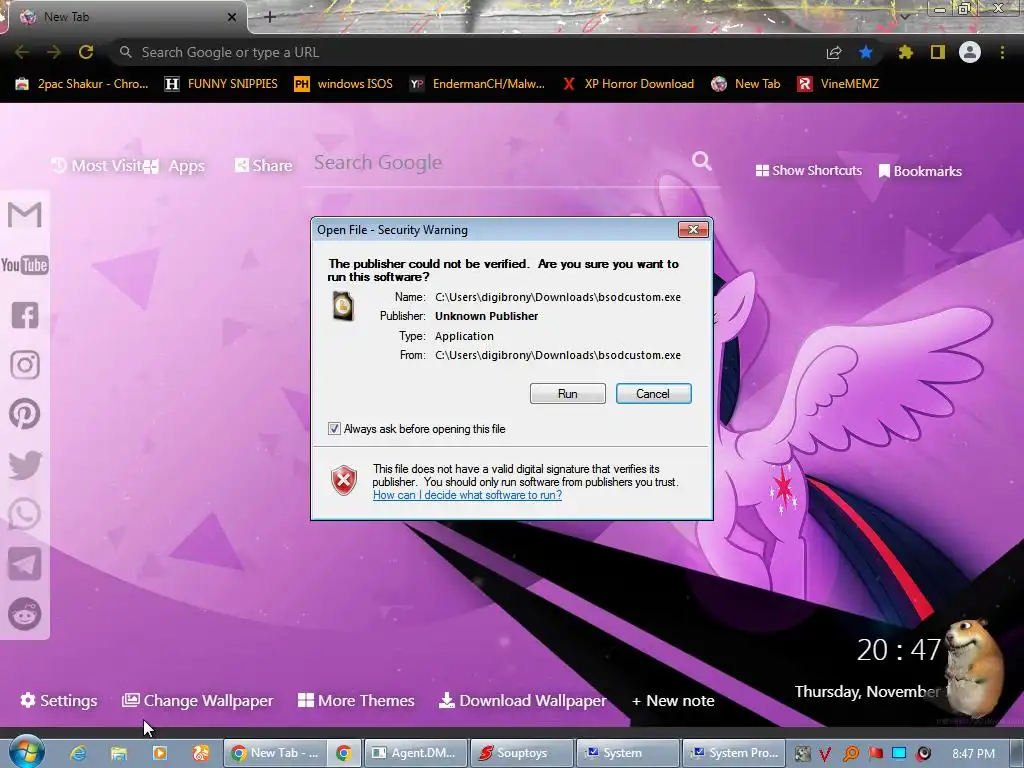Switch to Agent.DM... taskbar window

[x=416, y=753]
